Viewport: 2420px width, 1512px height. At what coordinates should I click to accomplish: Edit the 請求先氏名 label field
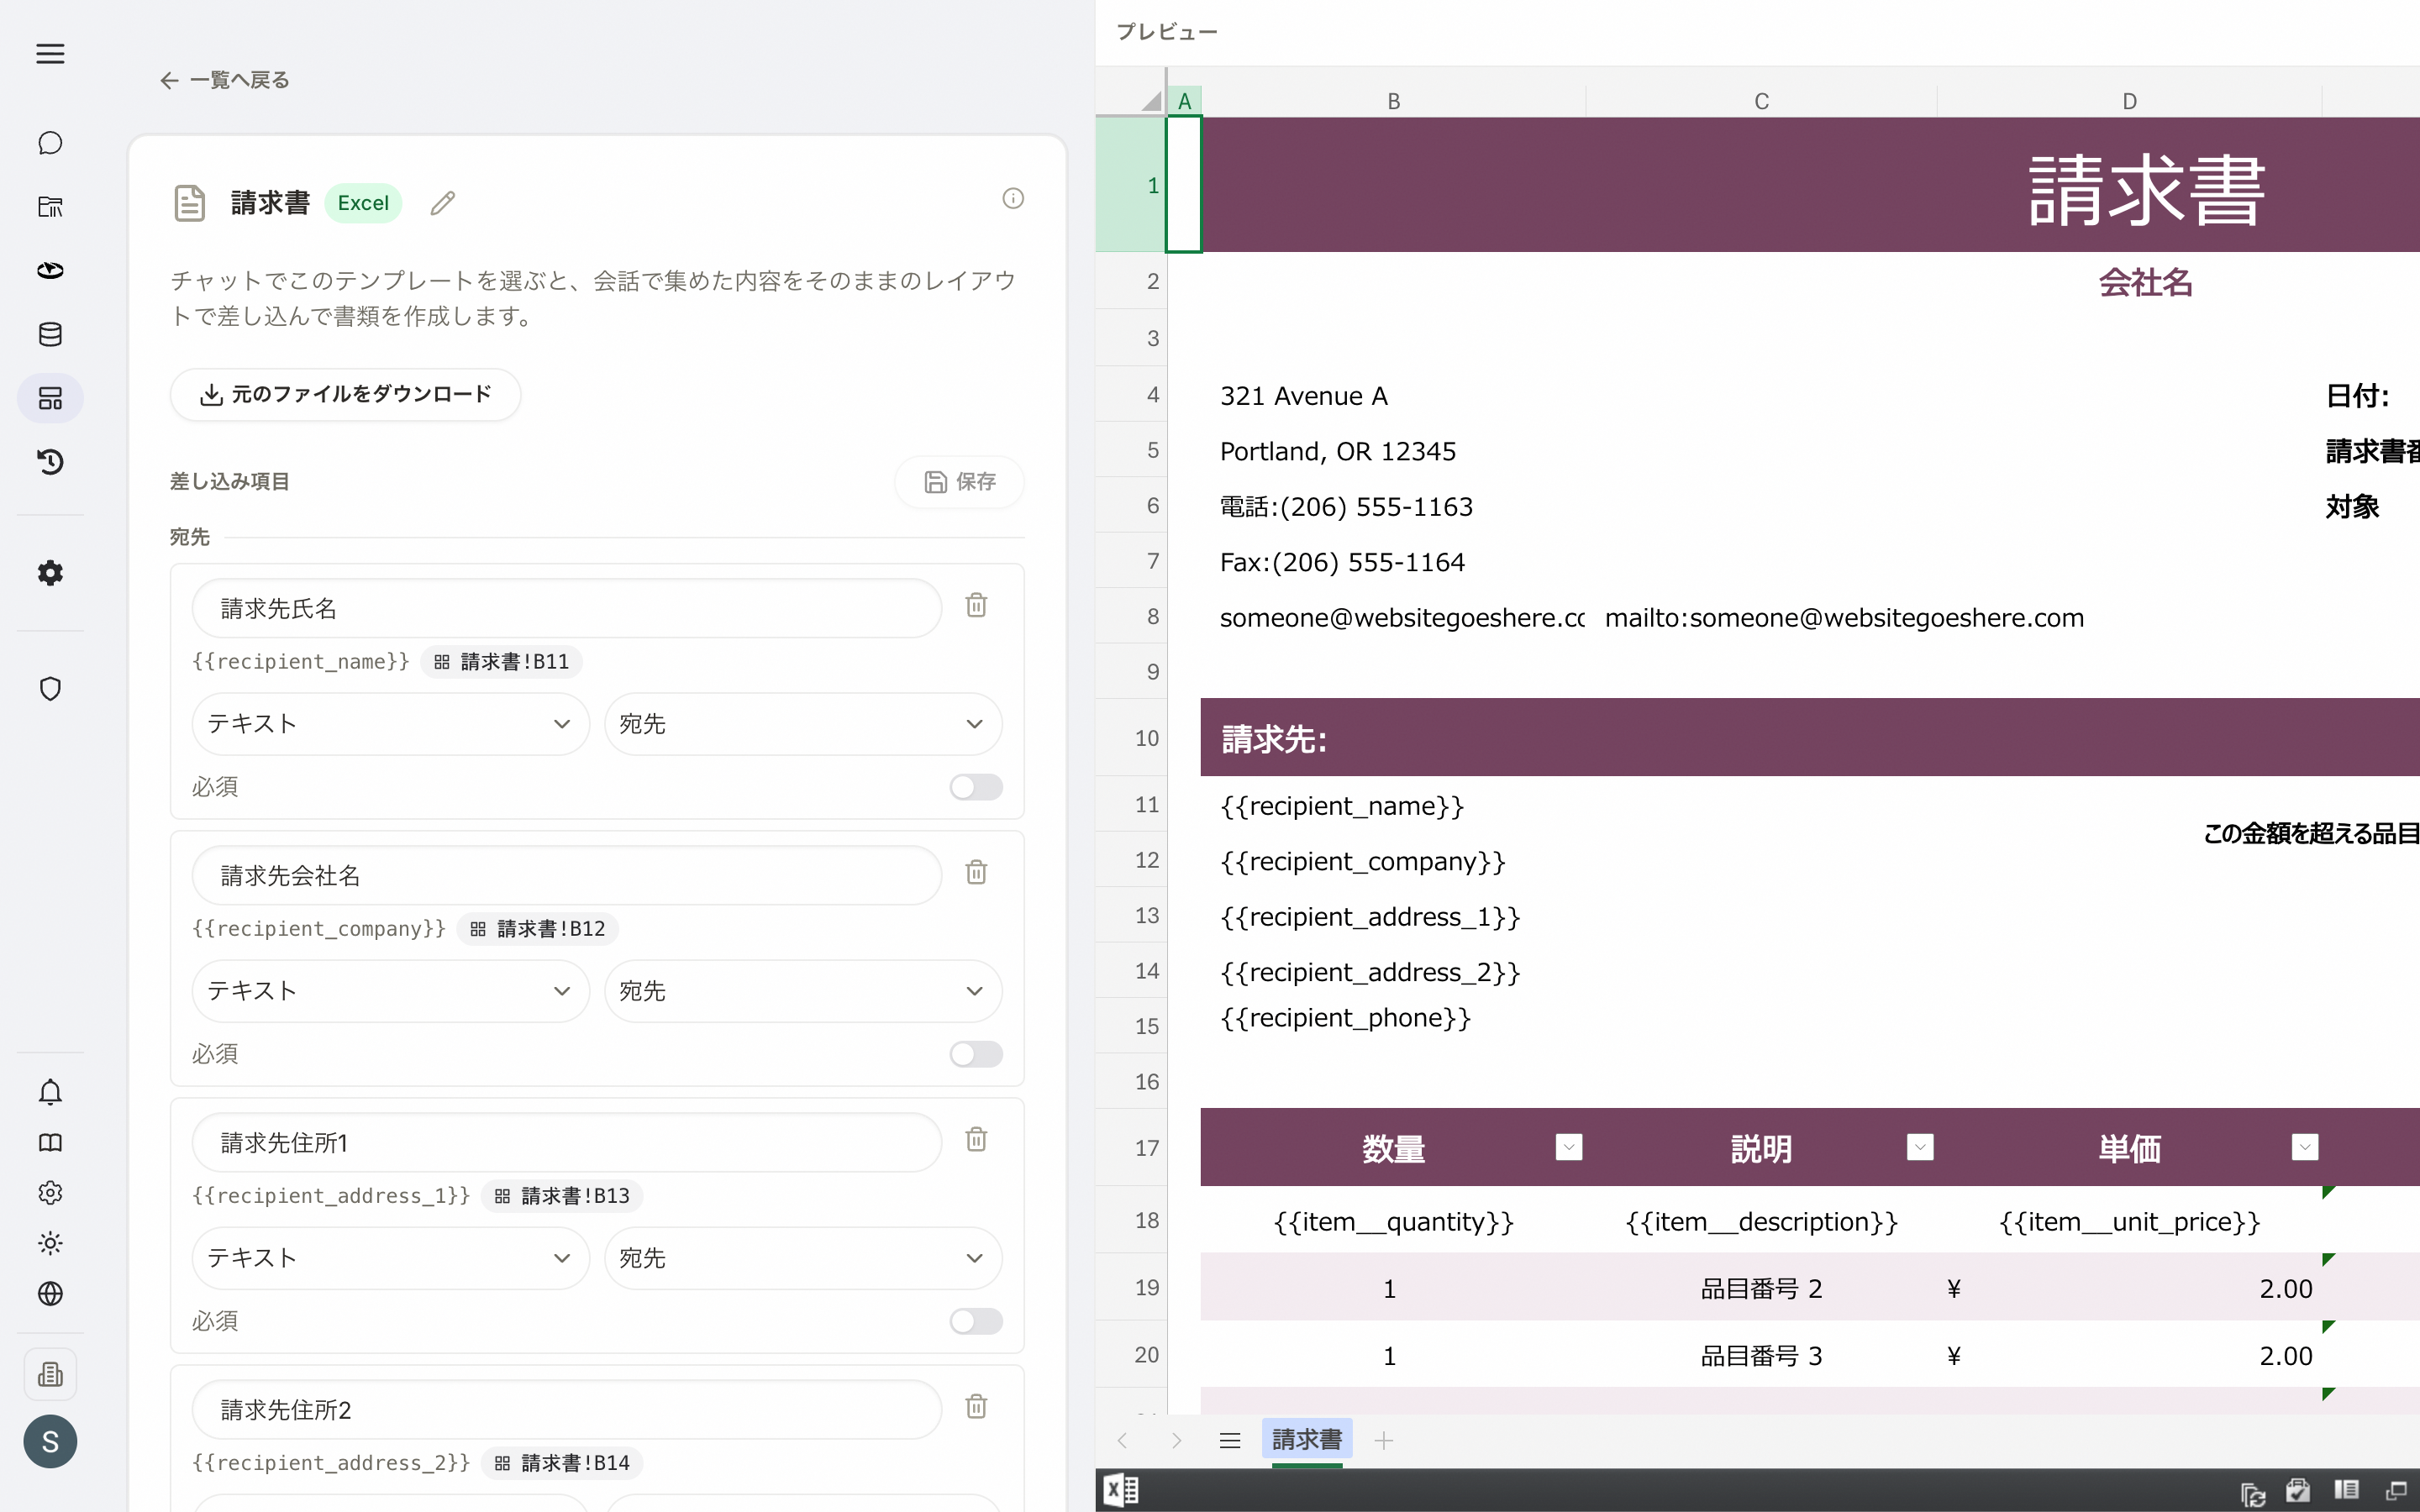(x=566, y=608)
